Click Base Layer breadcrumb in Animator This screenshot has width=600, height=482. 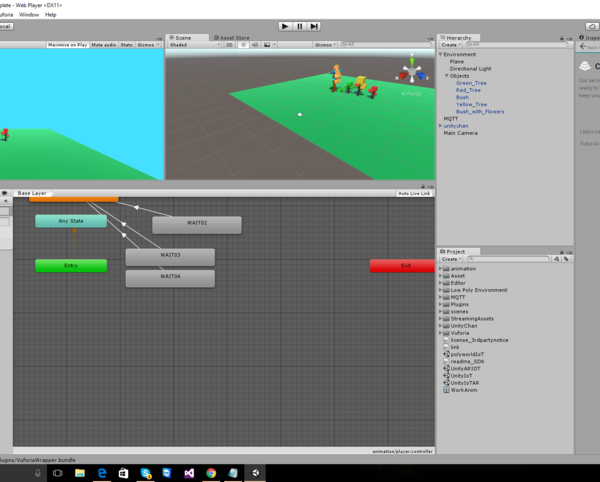click(x=32, y=193)
